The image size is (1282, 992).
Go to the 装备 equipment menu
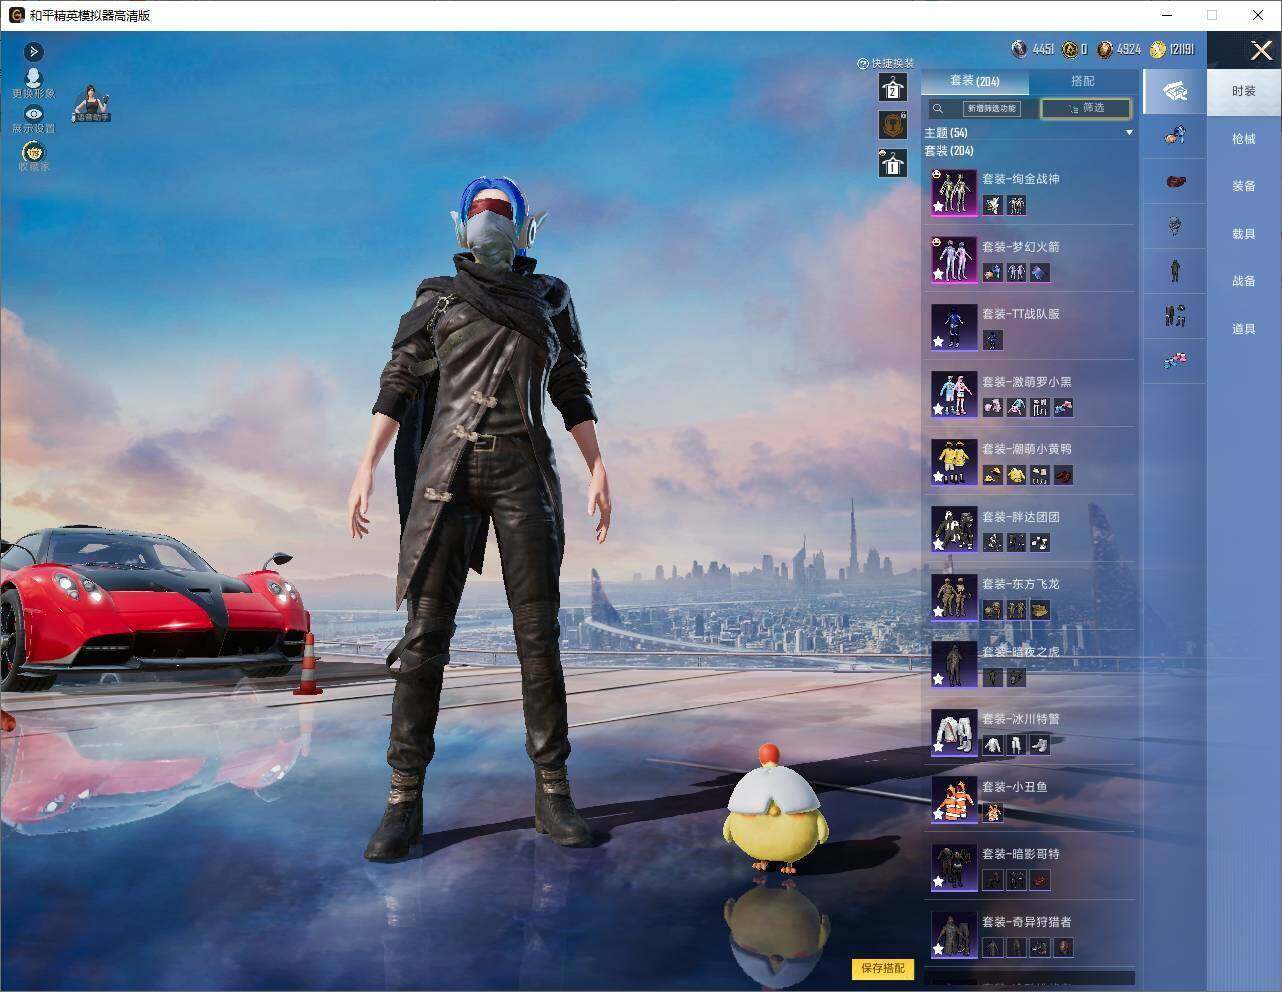[1244, 186]
